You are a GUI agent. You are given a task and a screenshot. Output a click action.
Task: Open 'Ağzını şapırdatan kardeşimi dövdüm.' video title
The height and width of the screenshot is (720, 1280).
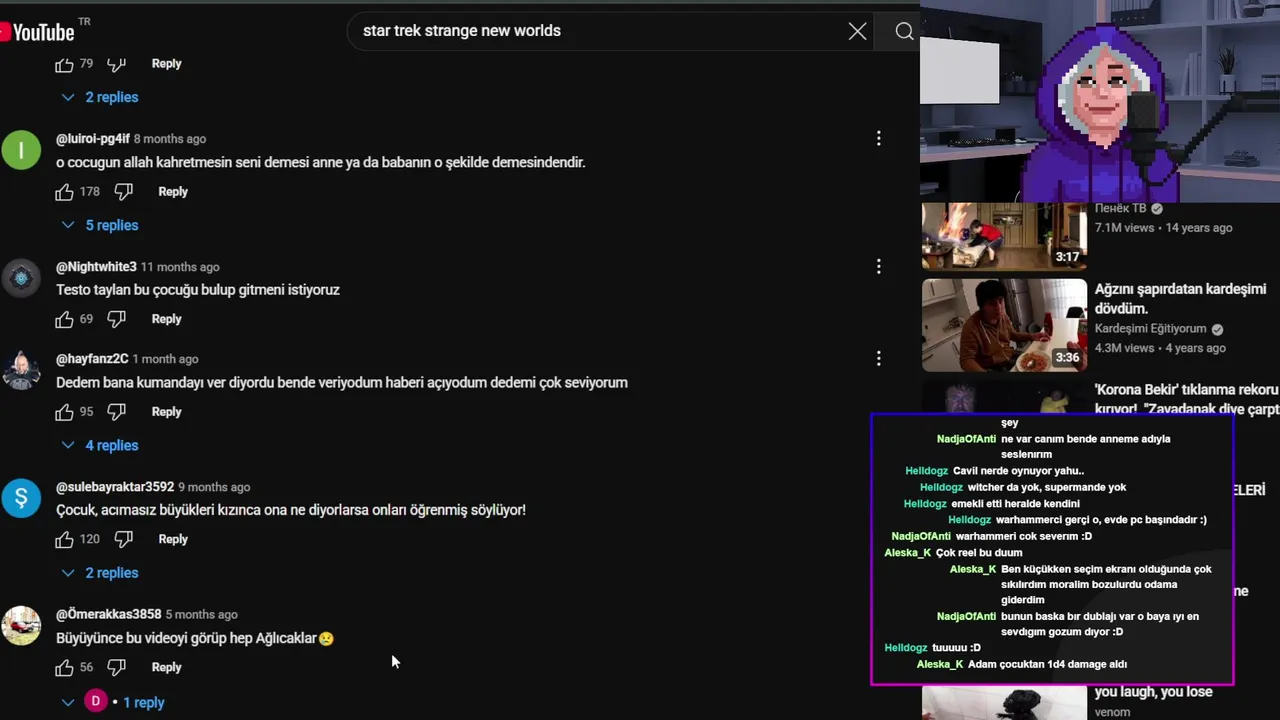1180,299
